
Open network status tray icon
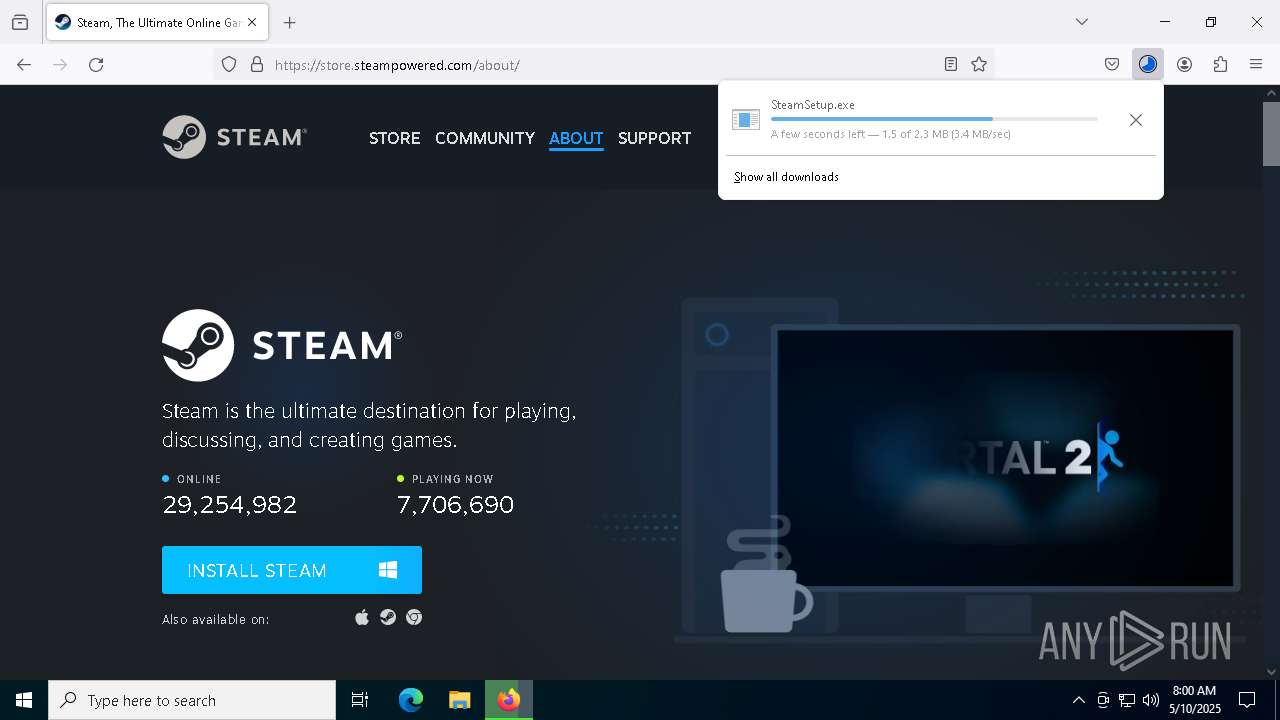1127,700
